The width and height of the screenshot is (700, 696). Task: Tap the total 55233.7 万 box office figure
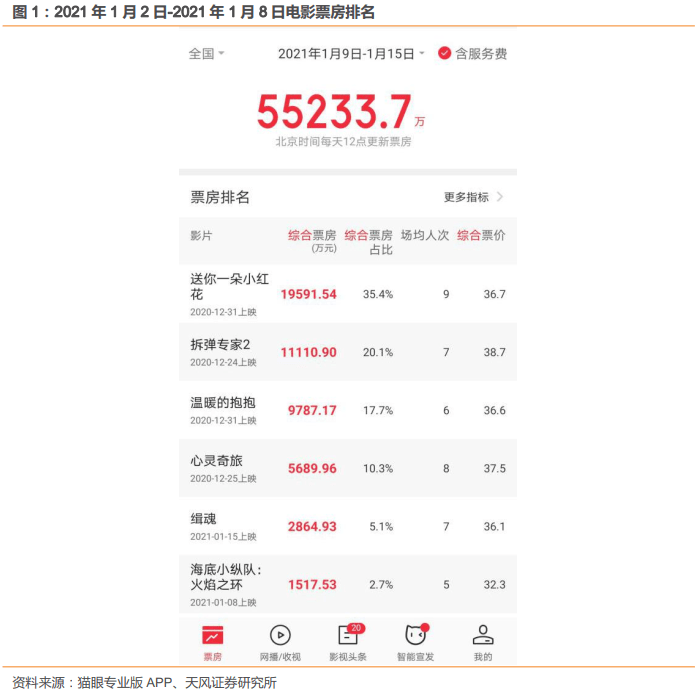341,111
